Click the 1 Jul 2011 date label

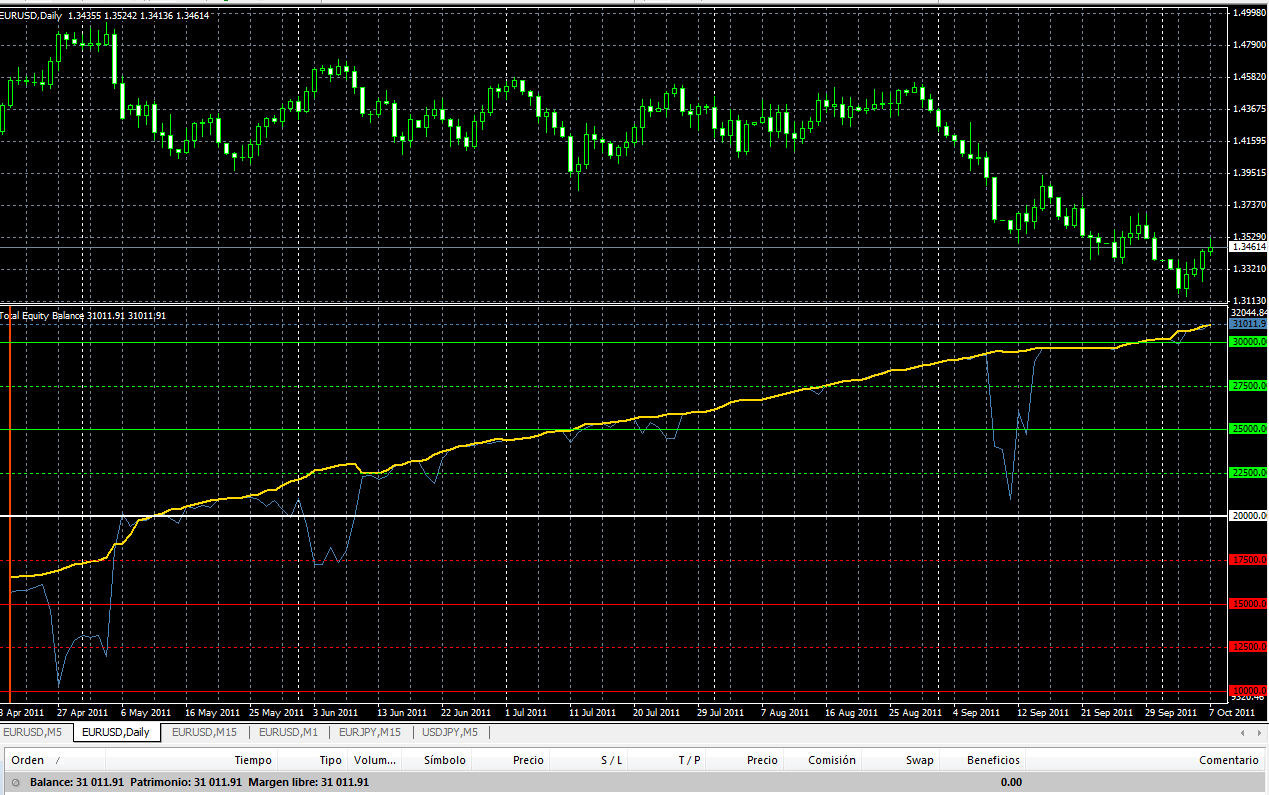526,713
